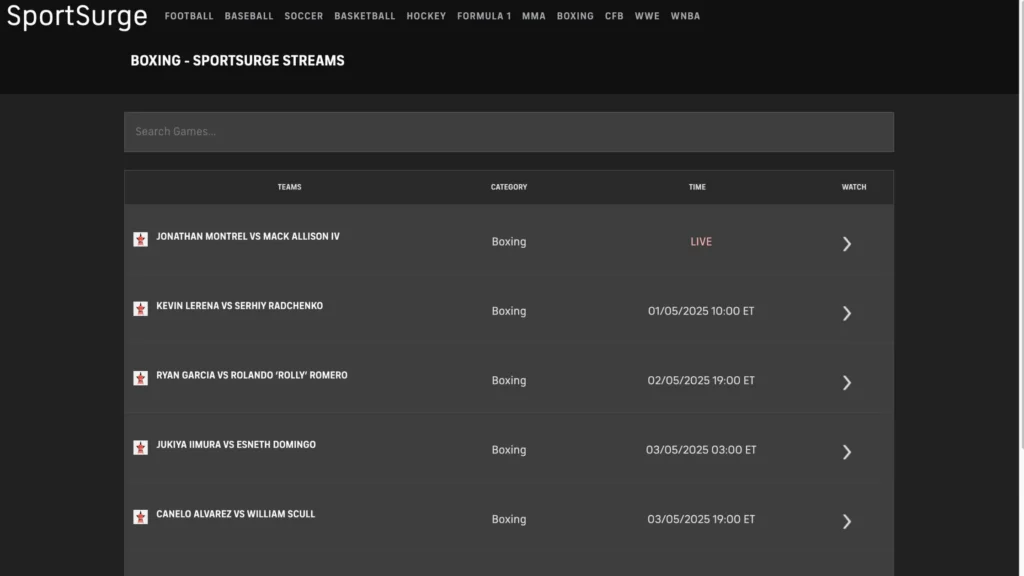
Task: Click the watch arrow for Kevin Lerena vs Radchenko
Action: click(x=847, y=313)
